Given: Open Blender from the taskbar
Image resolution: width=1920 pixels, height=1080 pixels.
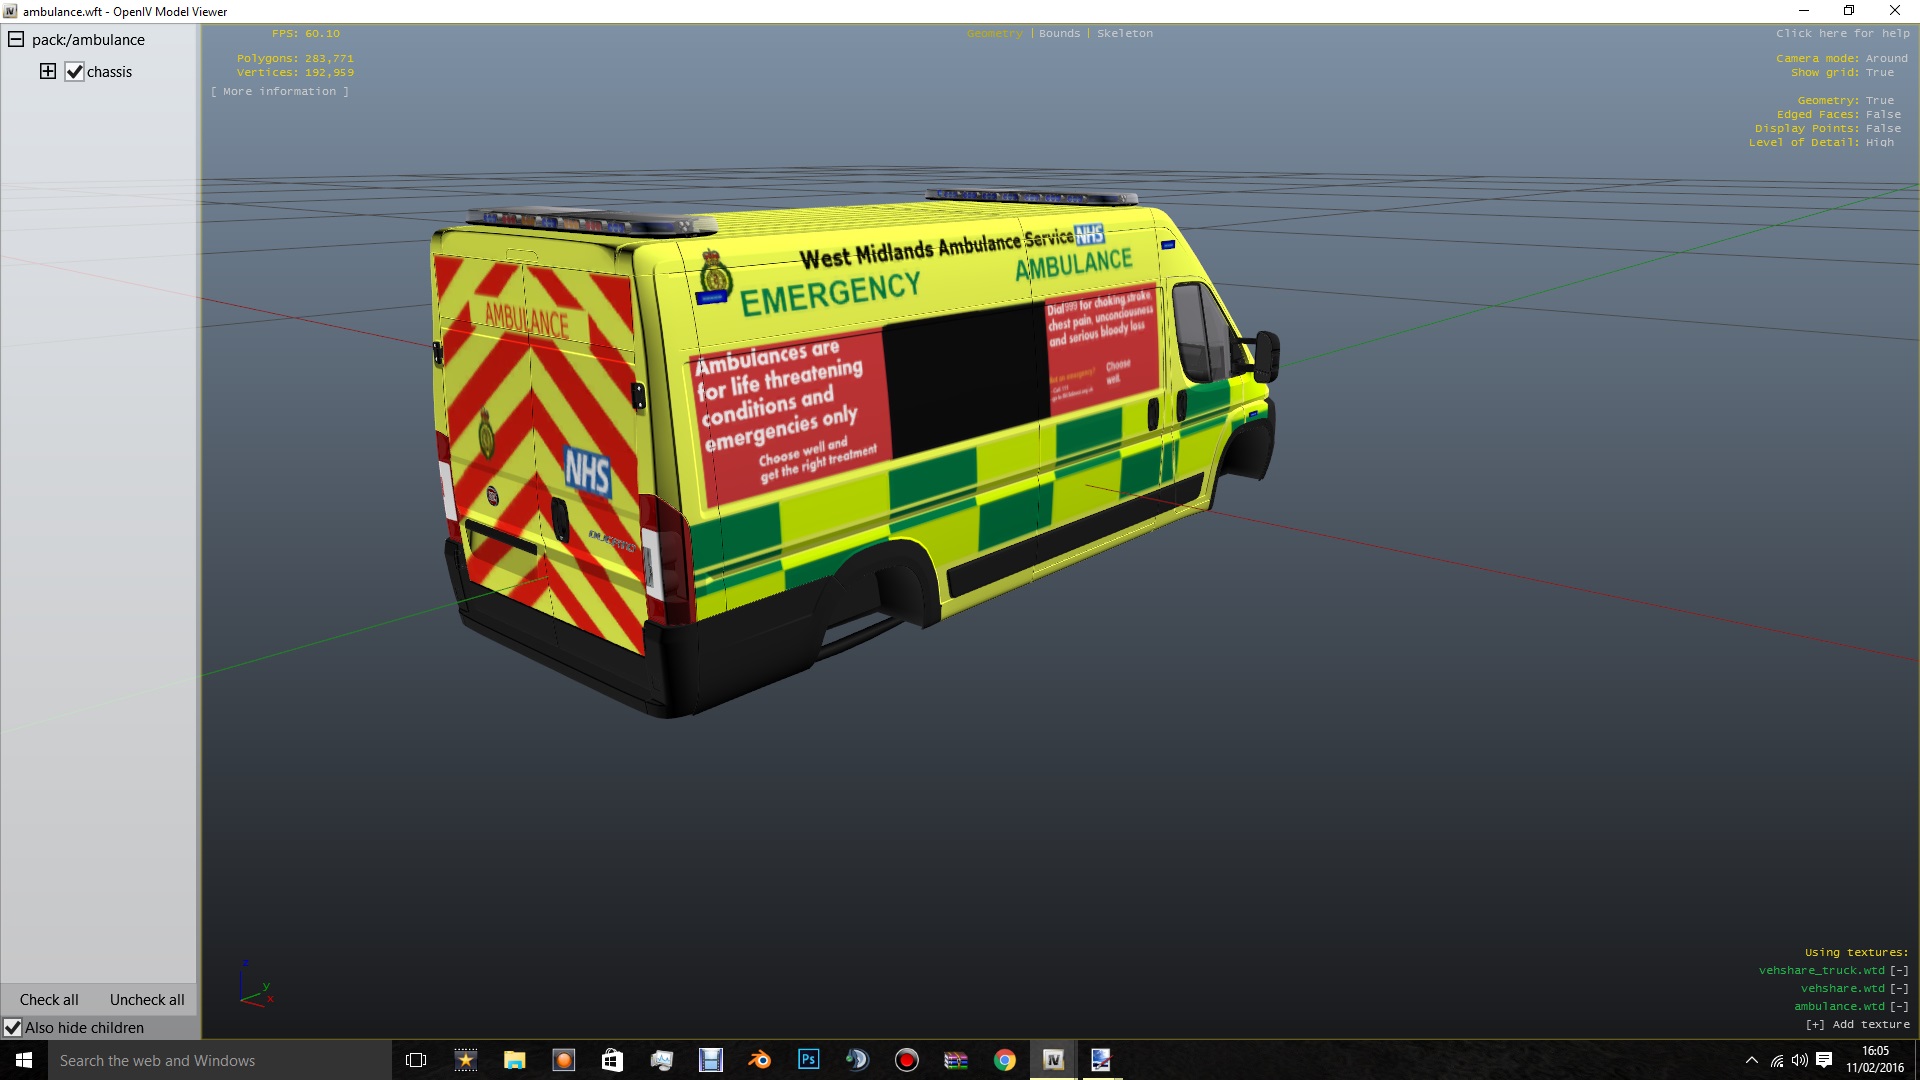Looking at the screenshot, I should 759,1060.
